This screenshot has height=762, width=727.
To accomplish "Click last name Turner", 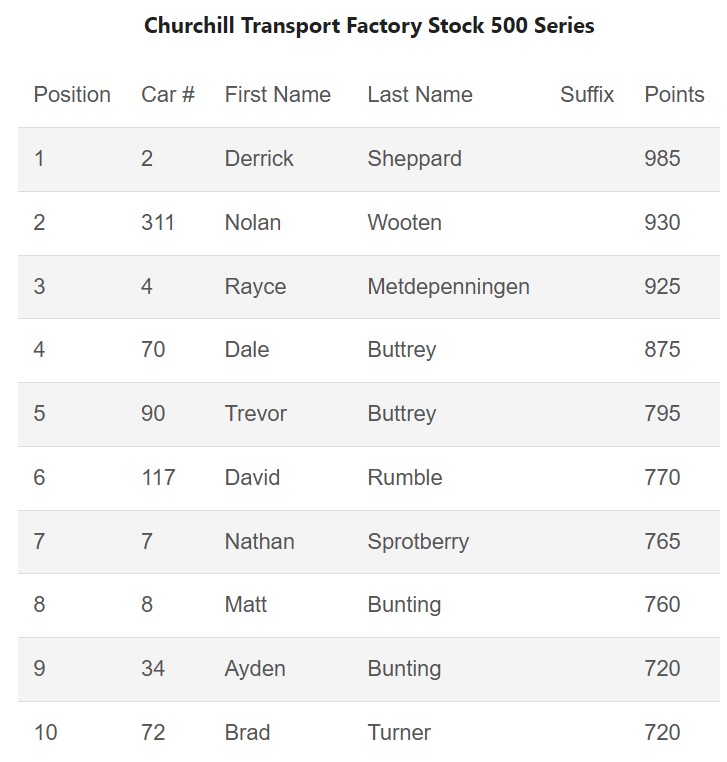I will tap(399, 733).
